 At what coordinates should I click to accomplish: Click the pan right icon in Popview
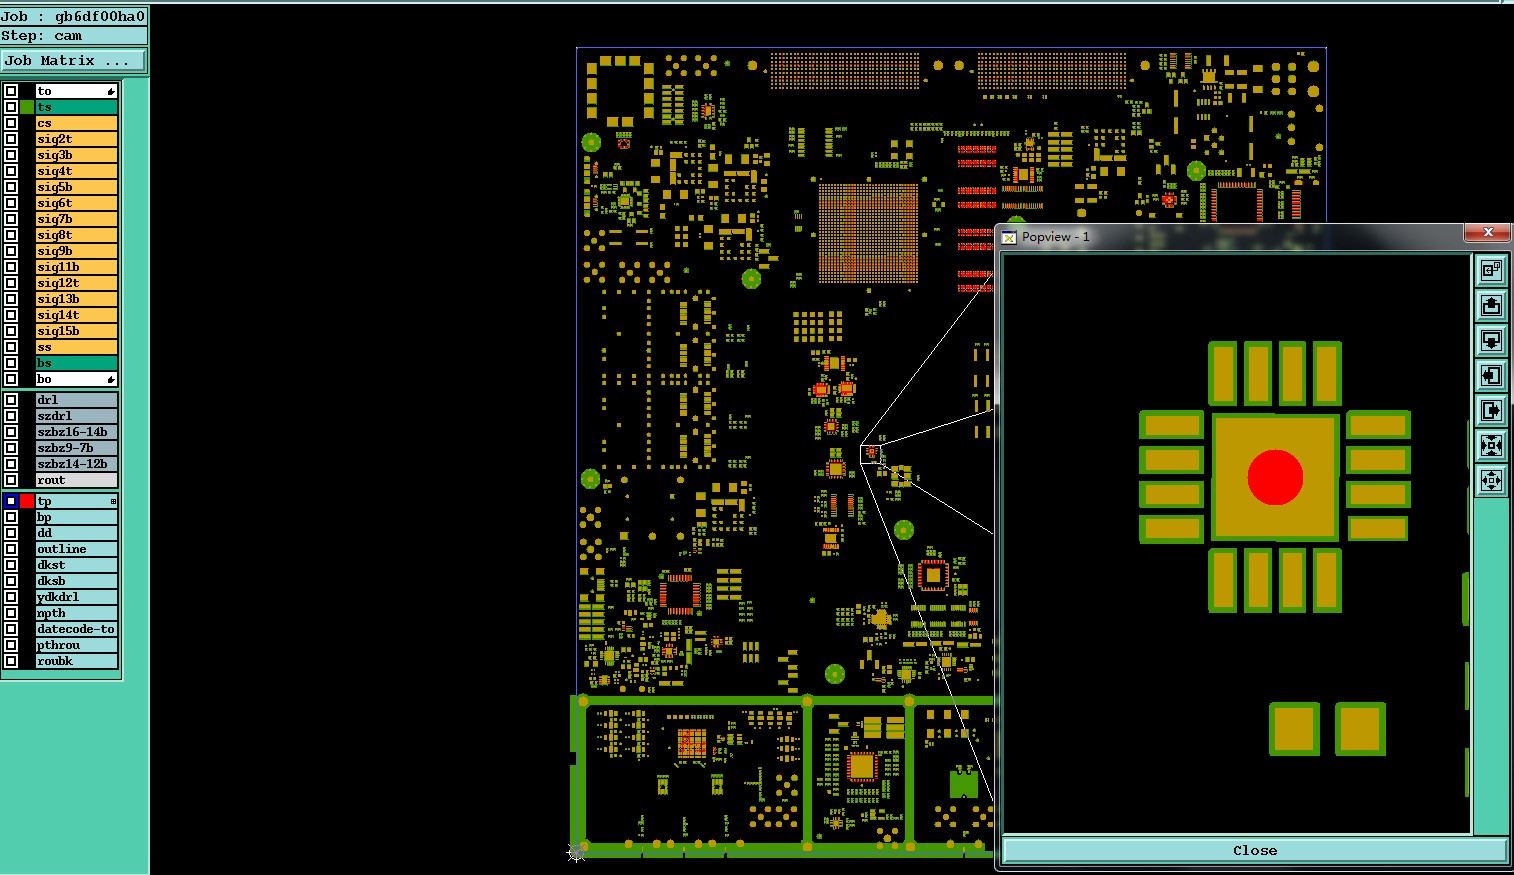click(1491, 410)
